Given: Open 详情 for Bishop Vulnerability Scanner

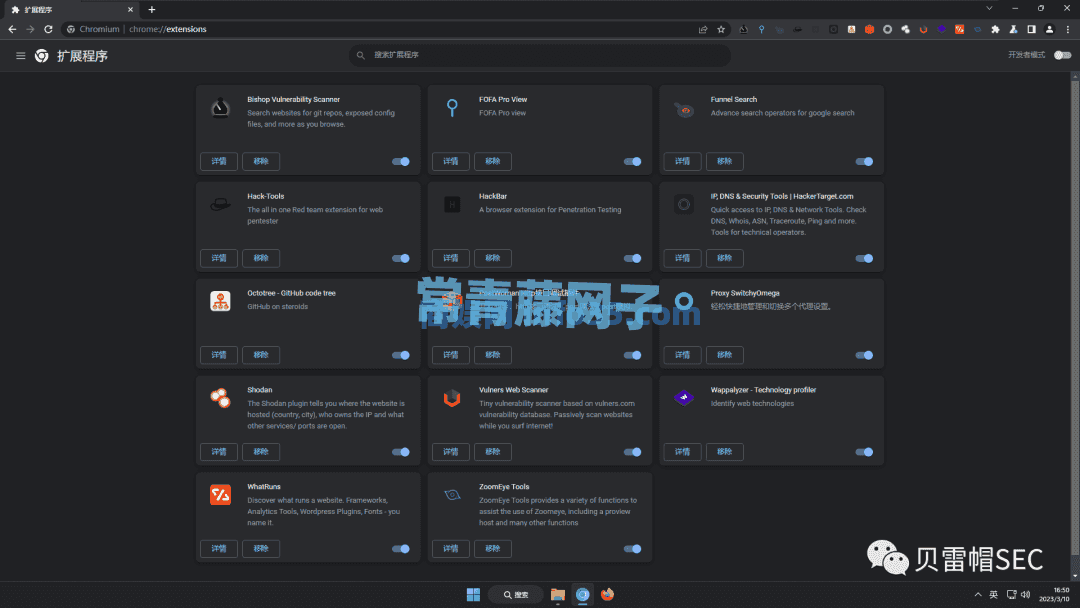Looking at the screenshot, I should click(219, 161).
